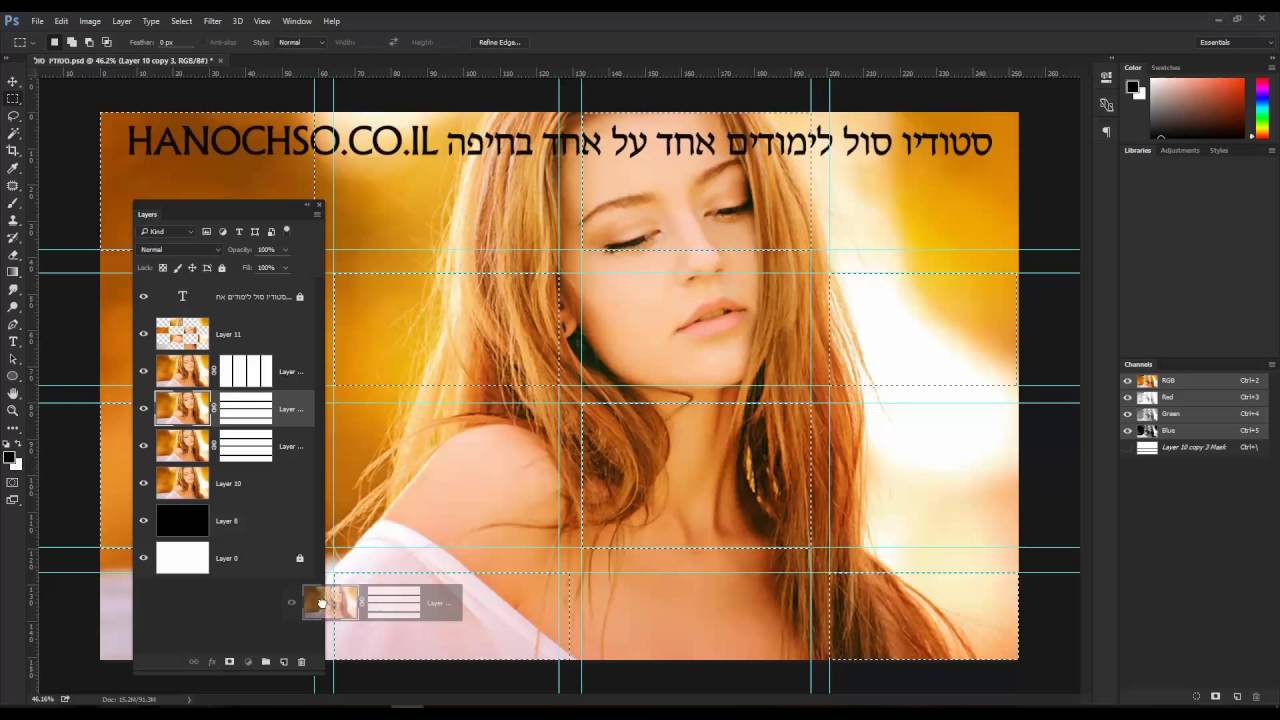The height and width of the screenshot is (720, 1280).
Task: Click Delete layer trash icon in Layers panel
Action: click(301, 662)
